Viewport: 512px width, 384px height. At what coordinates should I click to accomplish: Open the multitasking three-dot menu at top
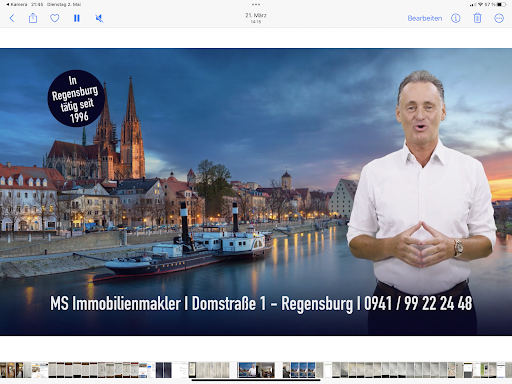pos(256,4)
